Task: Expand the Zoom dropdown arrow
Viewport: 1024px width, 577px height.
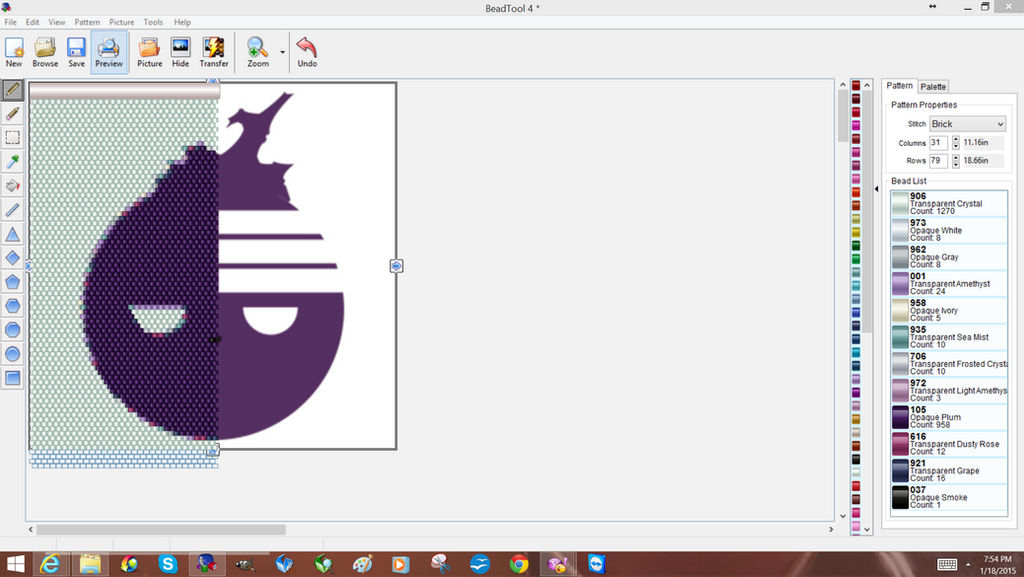Action: [283, 52]
